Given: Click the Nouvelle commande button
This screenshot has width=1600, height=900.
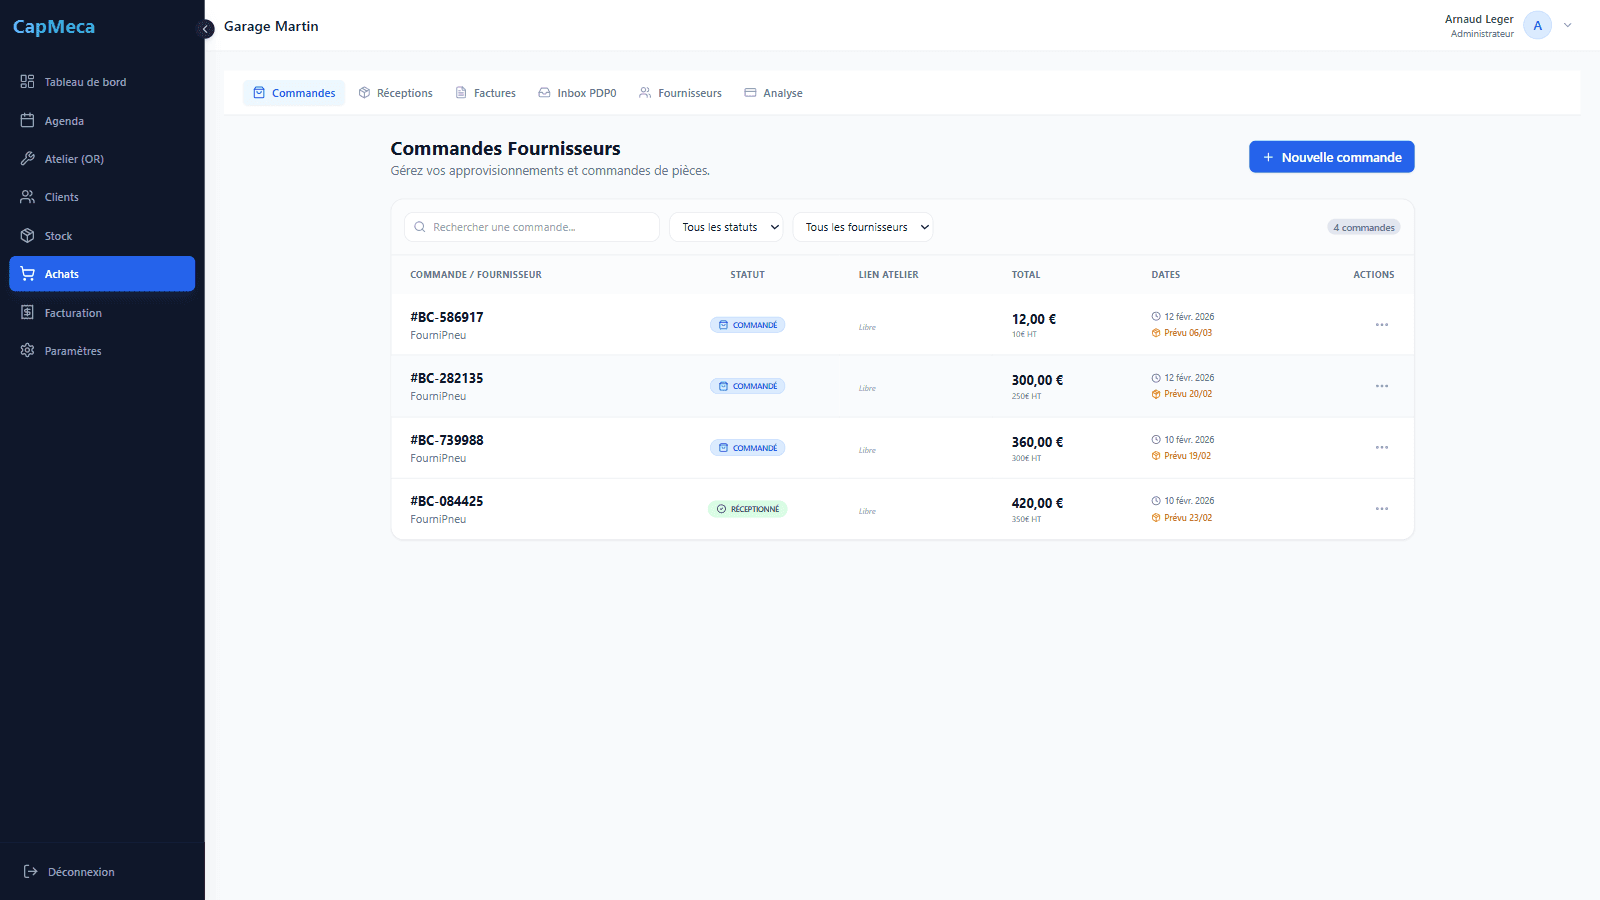Looking at the screenshot, I should [x=1331, y=157].
